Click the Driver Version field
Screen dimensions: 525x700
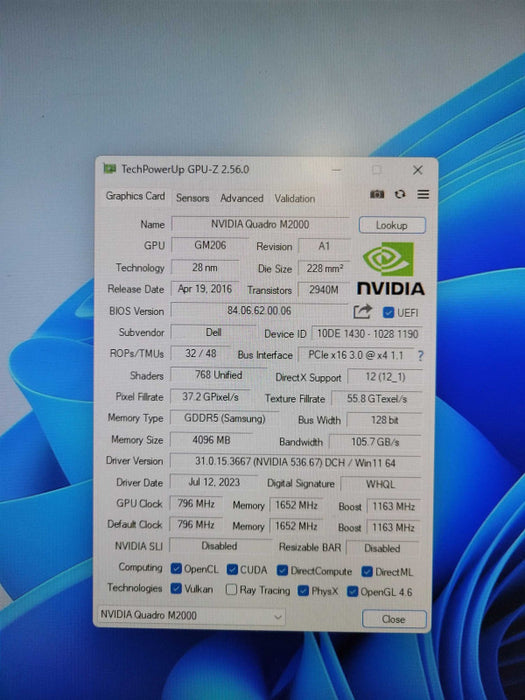tap(295, 462)
